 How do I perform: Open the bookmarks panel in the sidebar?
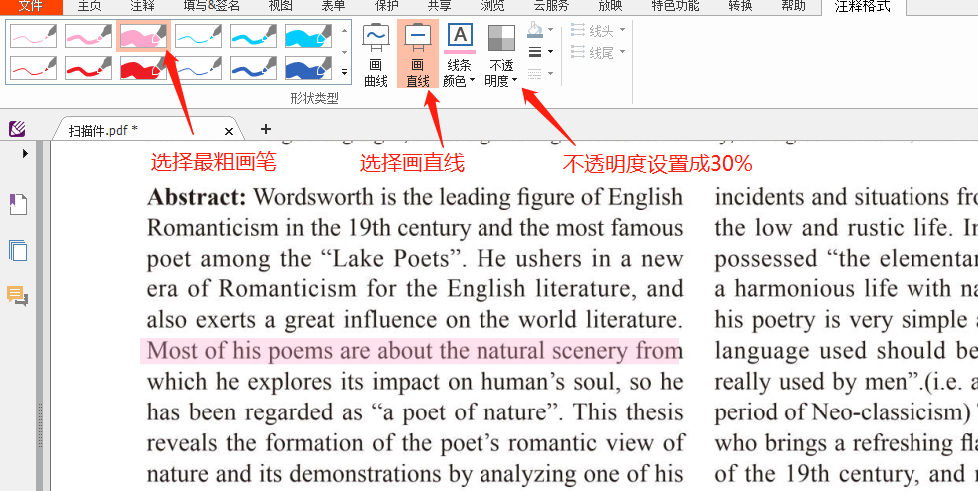click(18, 205)
